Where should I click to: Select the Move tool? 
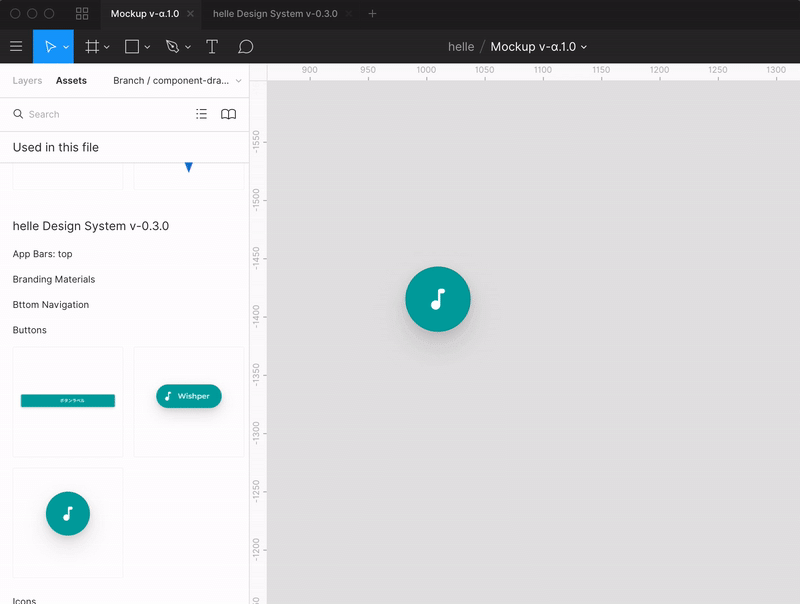pyautogui.click(x=50, y=46)
